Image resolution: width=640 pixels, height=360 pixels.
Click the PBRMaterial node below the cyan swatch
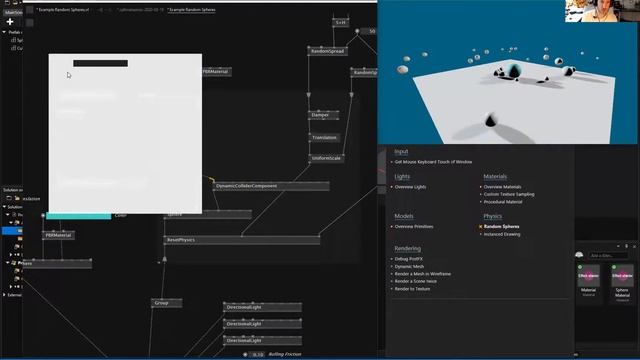(58, 235)
